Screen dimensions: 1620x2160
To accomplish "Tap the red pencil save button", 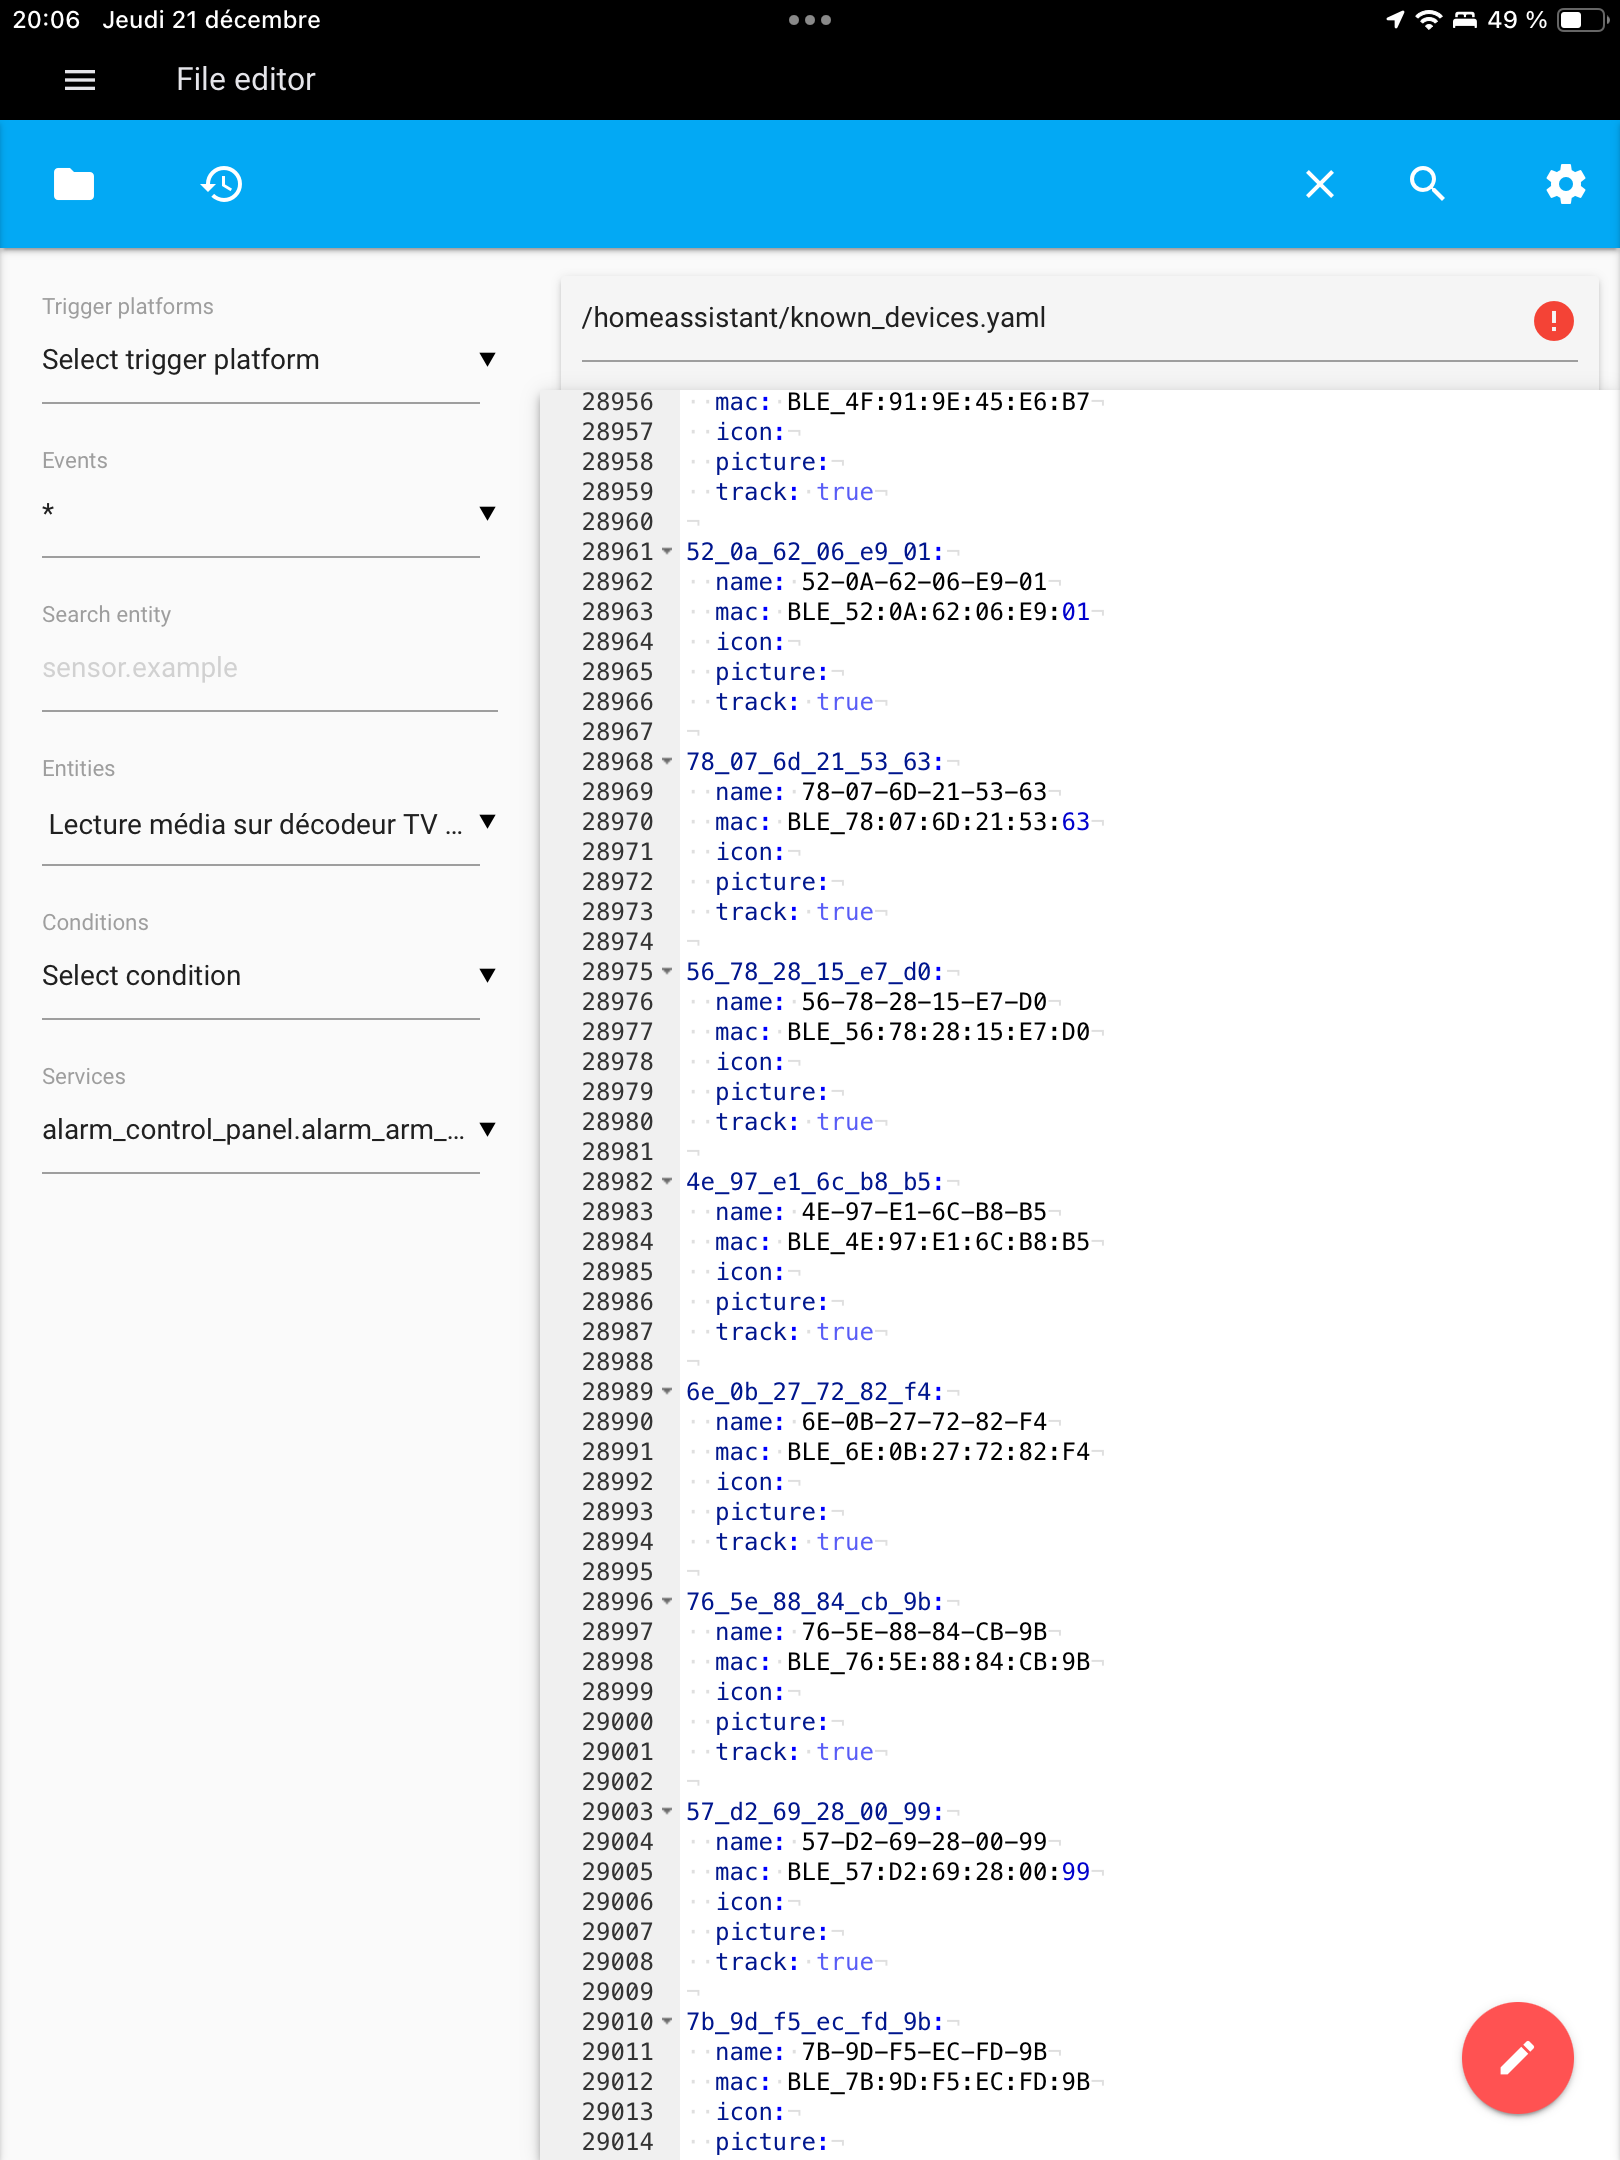I will tap(1517, 2057).
